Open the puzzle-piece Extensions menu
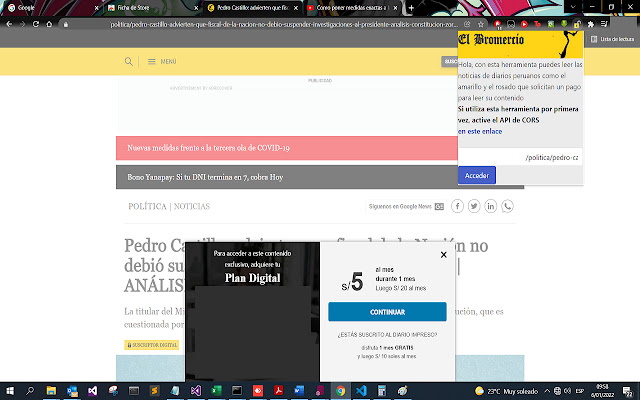Viewport: 640px width, 400px height. pyautogui.click(x=591, y=24)
